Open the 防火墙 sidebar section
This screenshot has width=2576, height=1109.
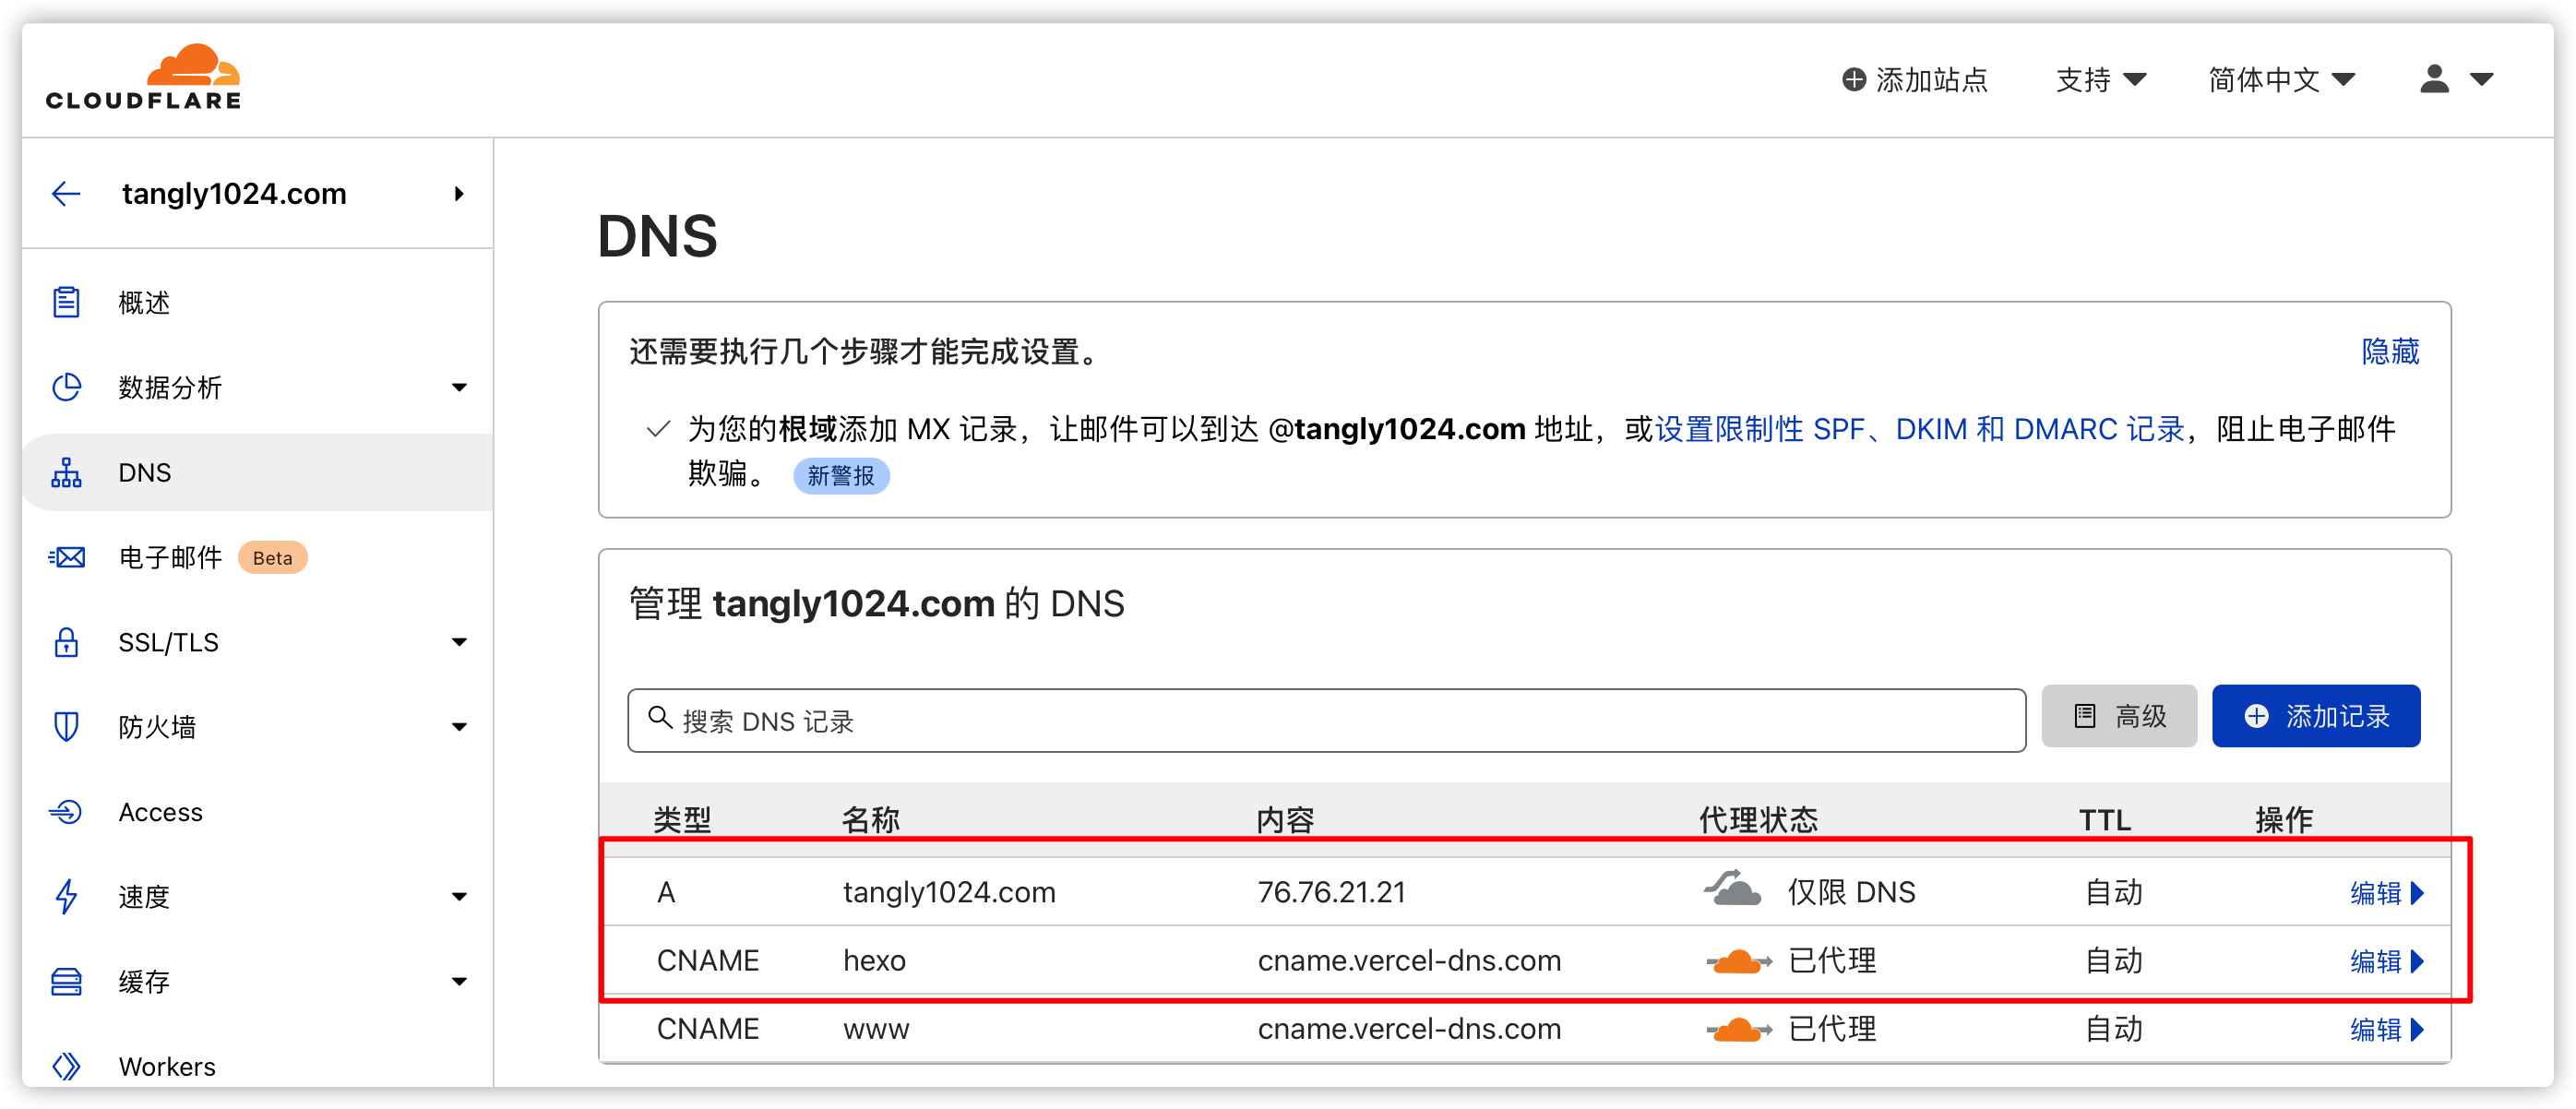click(157, 727)
